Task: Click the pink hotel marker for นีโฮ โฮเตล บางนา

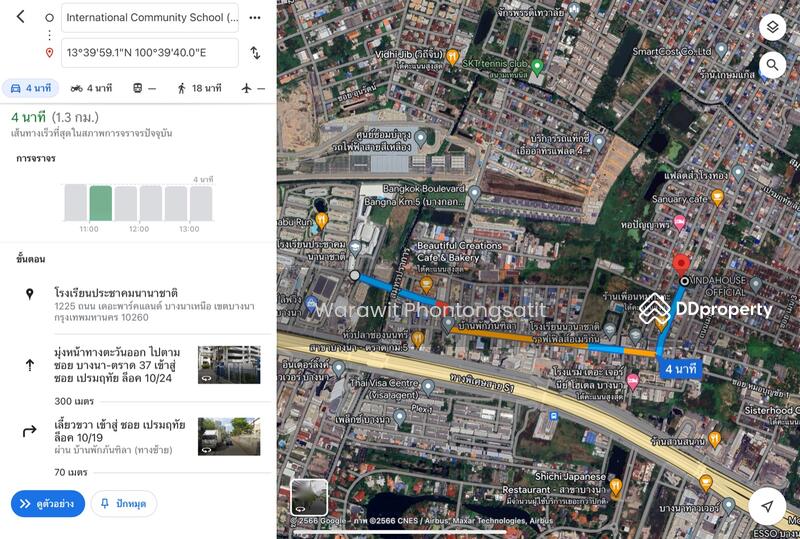Action: coord(633,381)
